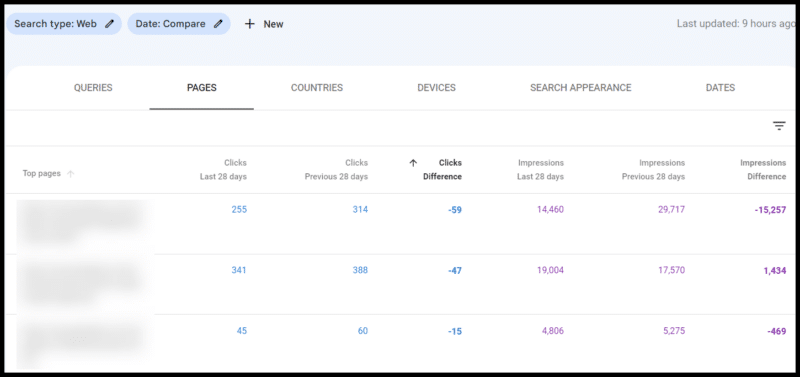Click the 14,460 impressions value
This screenshot has width=800, height=377.
tap(550, 209)
